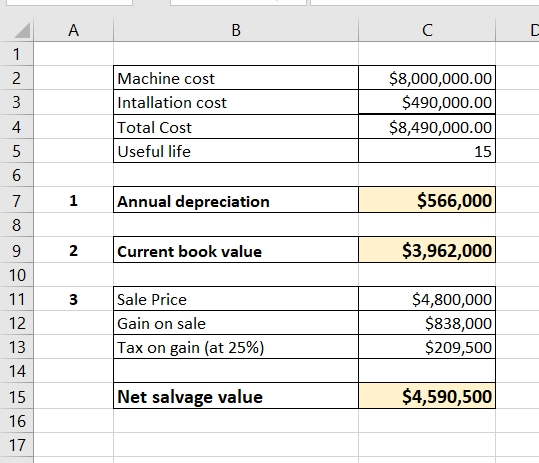Click question number 3 in column A
The height and width of the screenshot is (463, 539).
(x=74, y=299)
